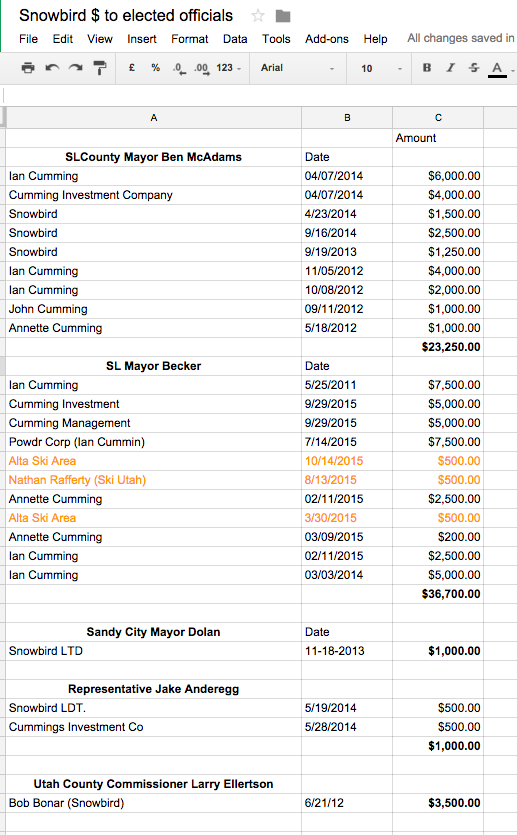This screenshot has width=517, height=835.
Task: Increase decimal places
Action: coord(201,68)
